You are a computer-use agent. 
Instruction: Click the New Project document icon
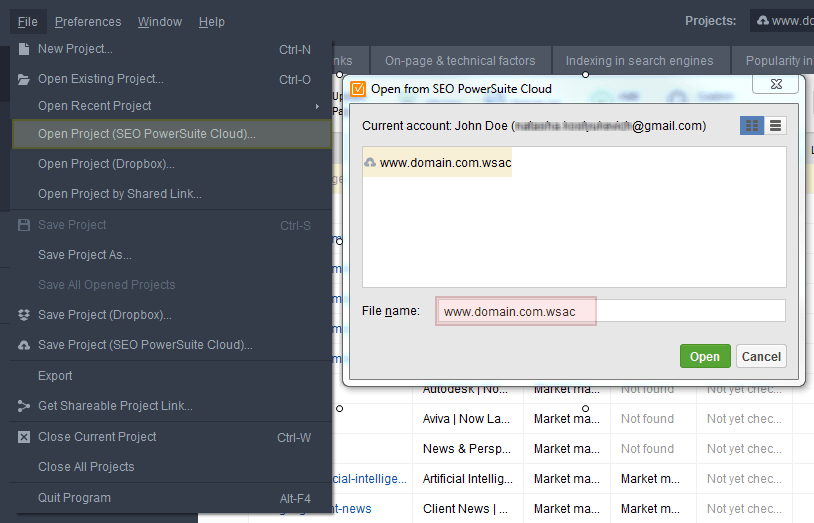23,49
